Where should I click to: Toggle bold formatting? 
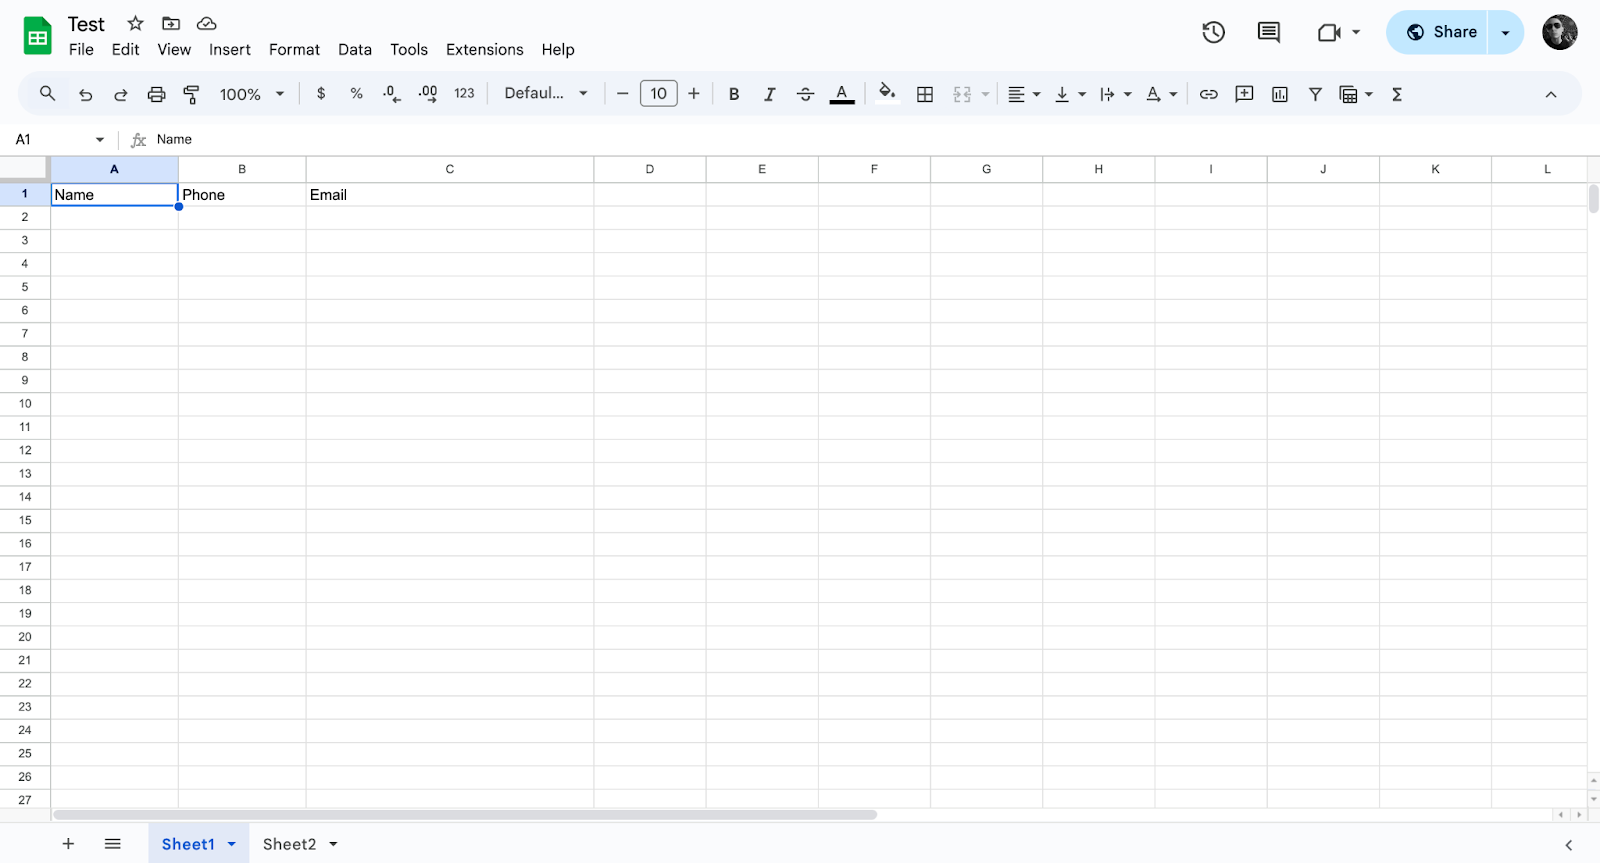733,94
